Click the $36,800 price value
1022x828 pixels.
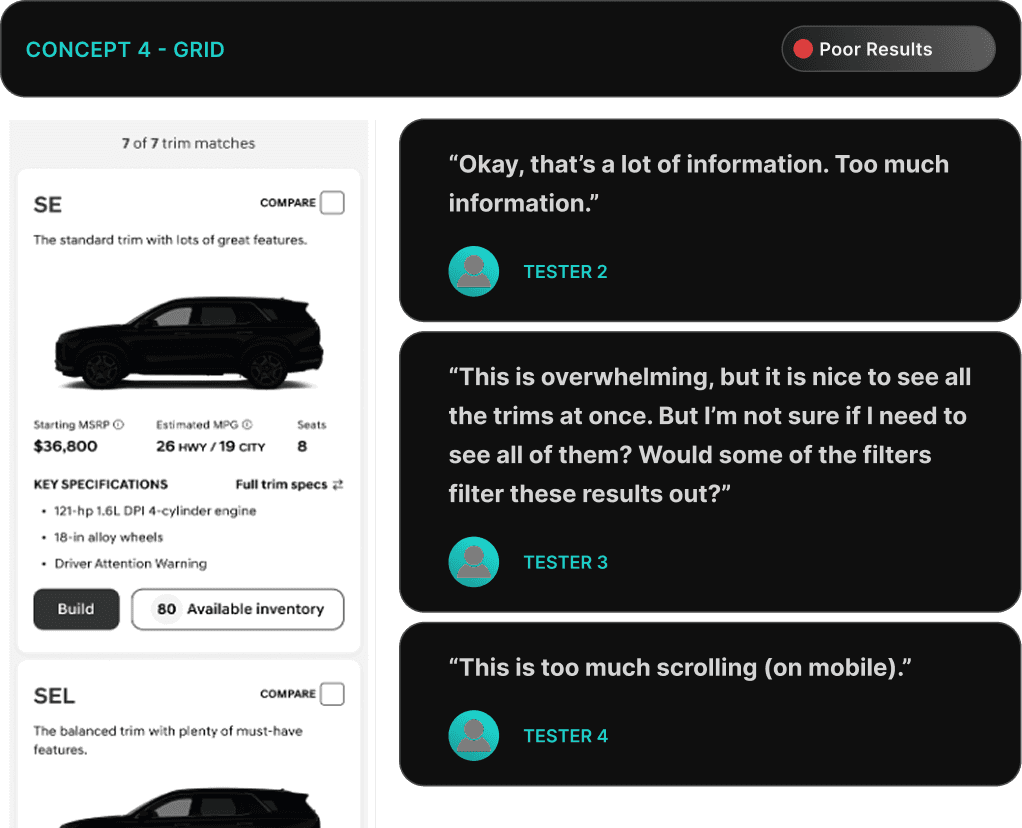[65, 447]
